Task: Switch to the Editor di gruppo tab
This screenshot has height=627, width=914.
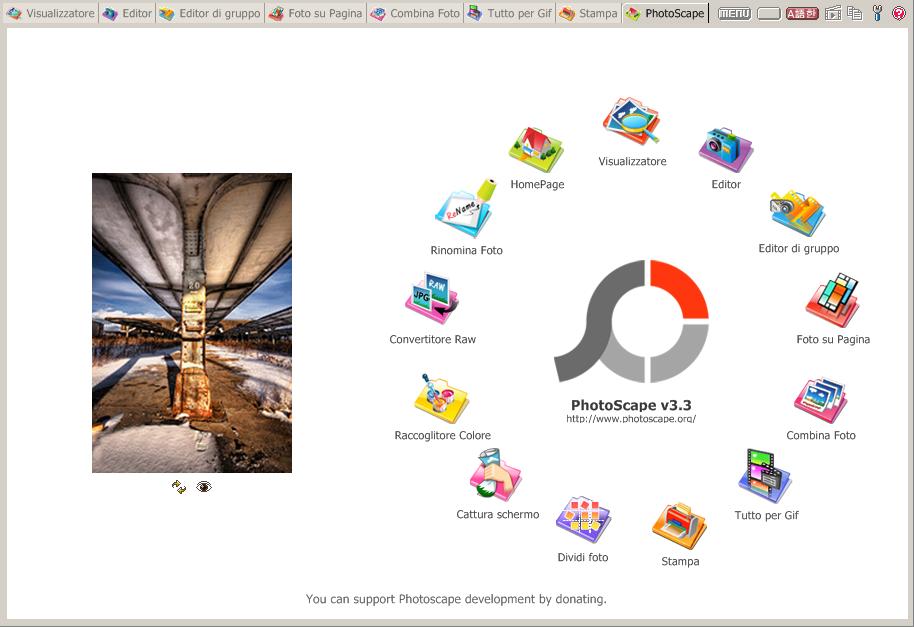Action: tap(211, 14)
